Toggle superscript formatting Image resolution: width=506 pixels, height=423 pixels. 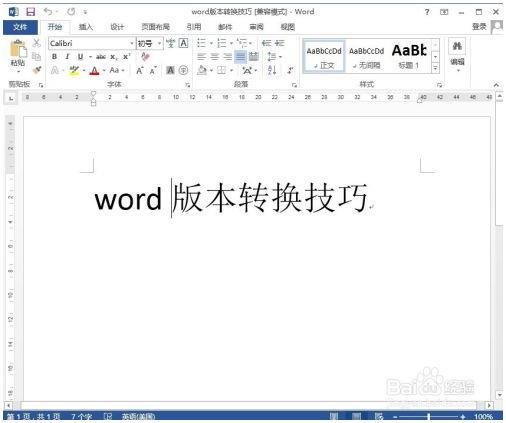tap(127, 57)
